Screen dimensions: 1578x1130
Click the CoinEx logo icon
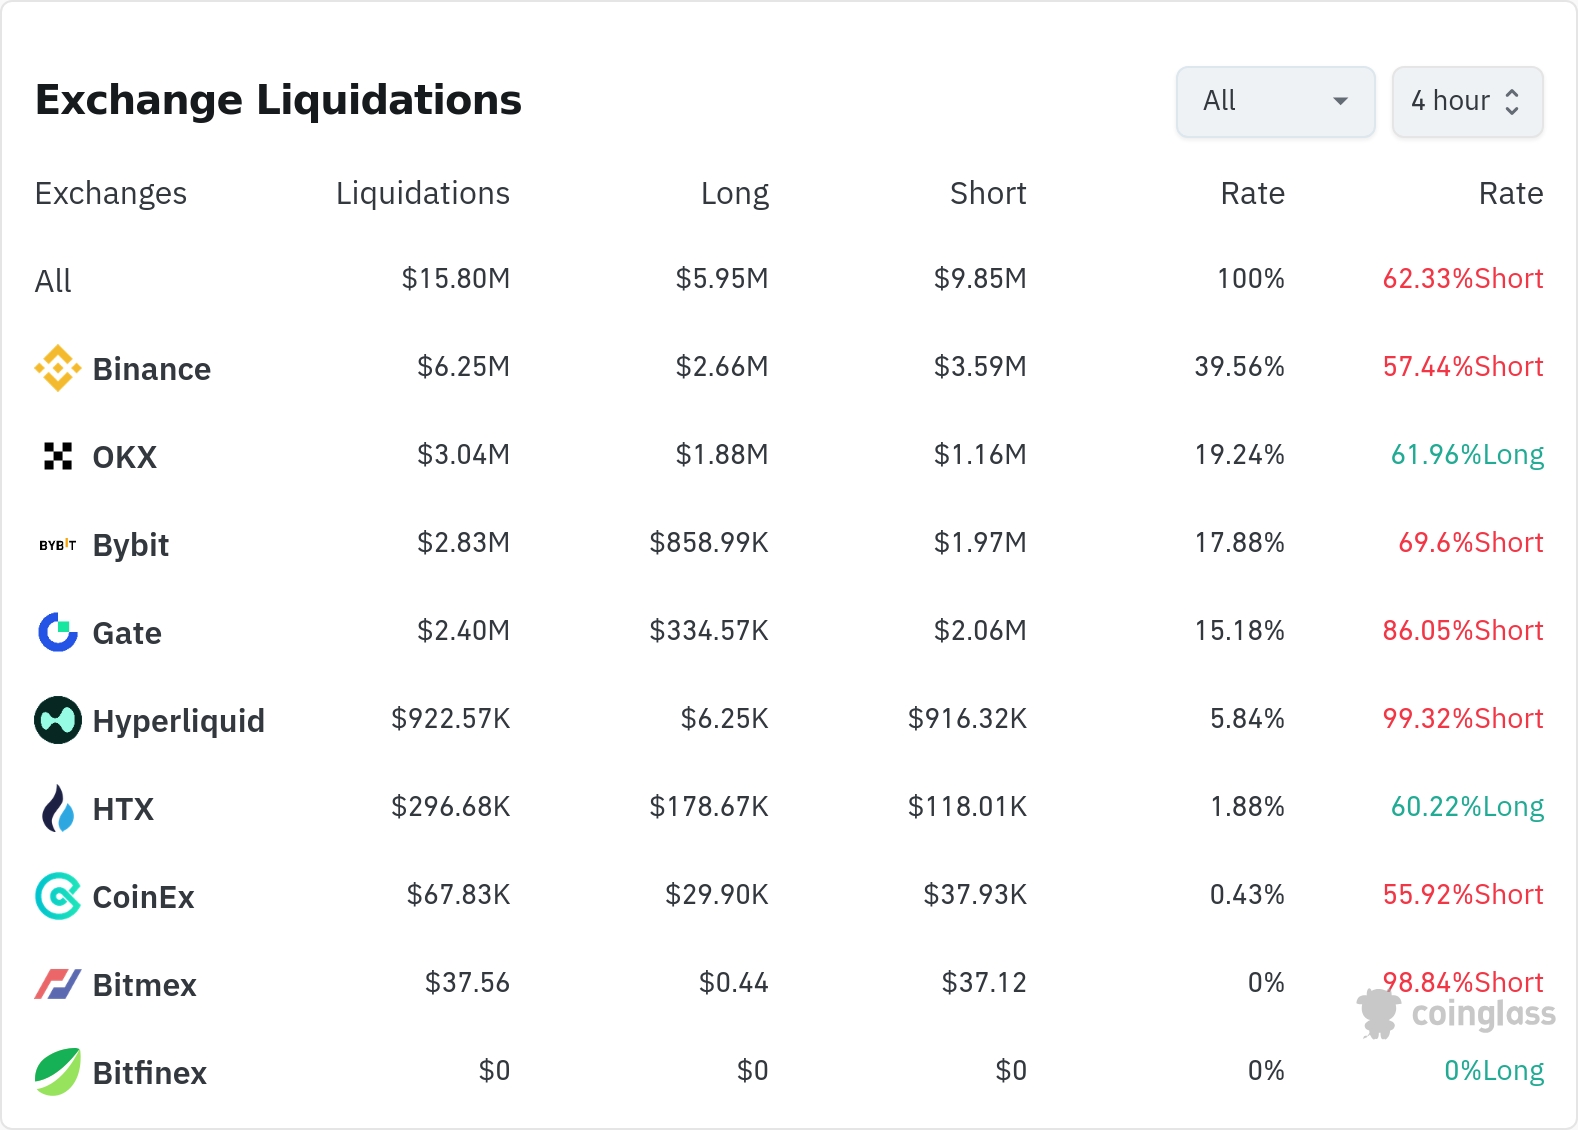click(x=58, y=896)
